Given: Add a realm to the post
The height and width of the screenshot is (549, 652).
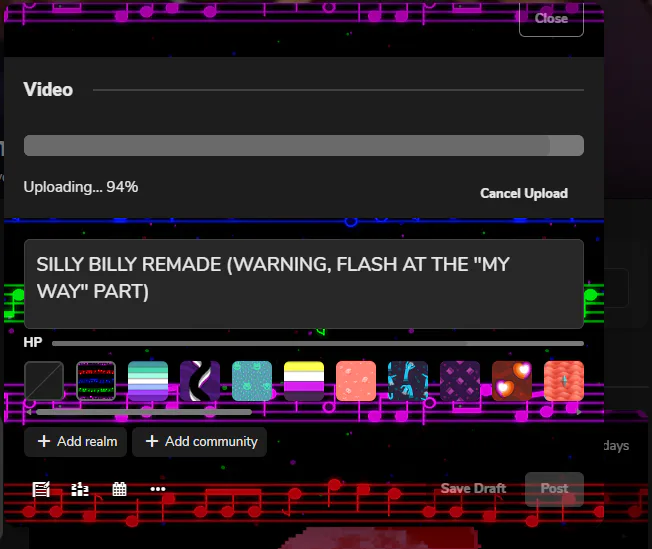Looking at the screenshot, I should point(76,442).
